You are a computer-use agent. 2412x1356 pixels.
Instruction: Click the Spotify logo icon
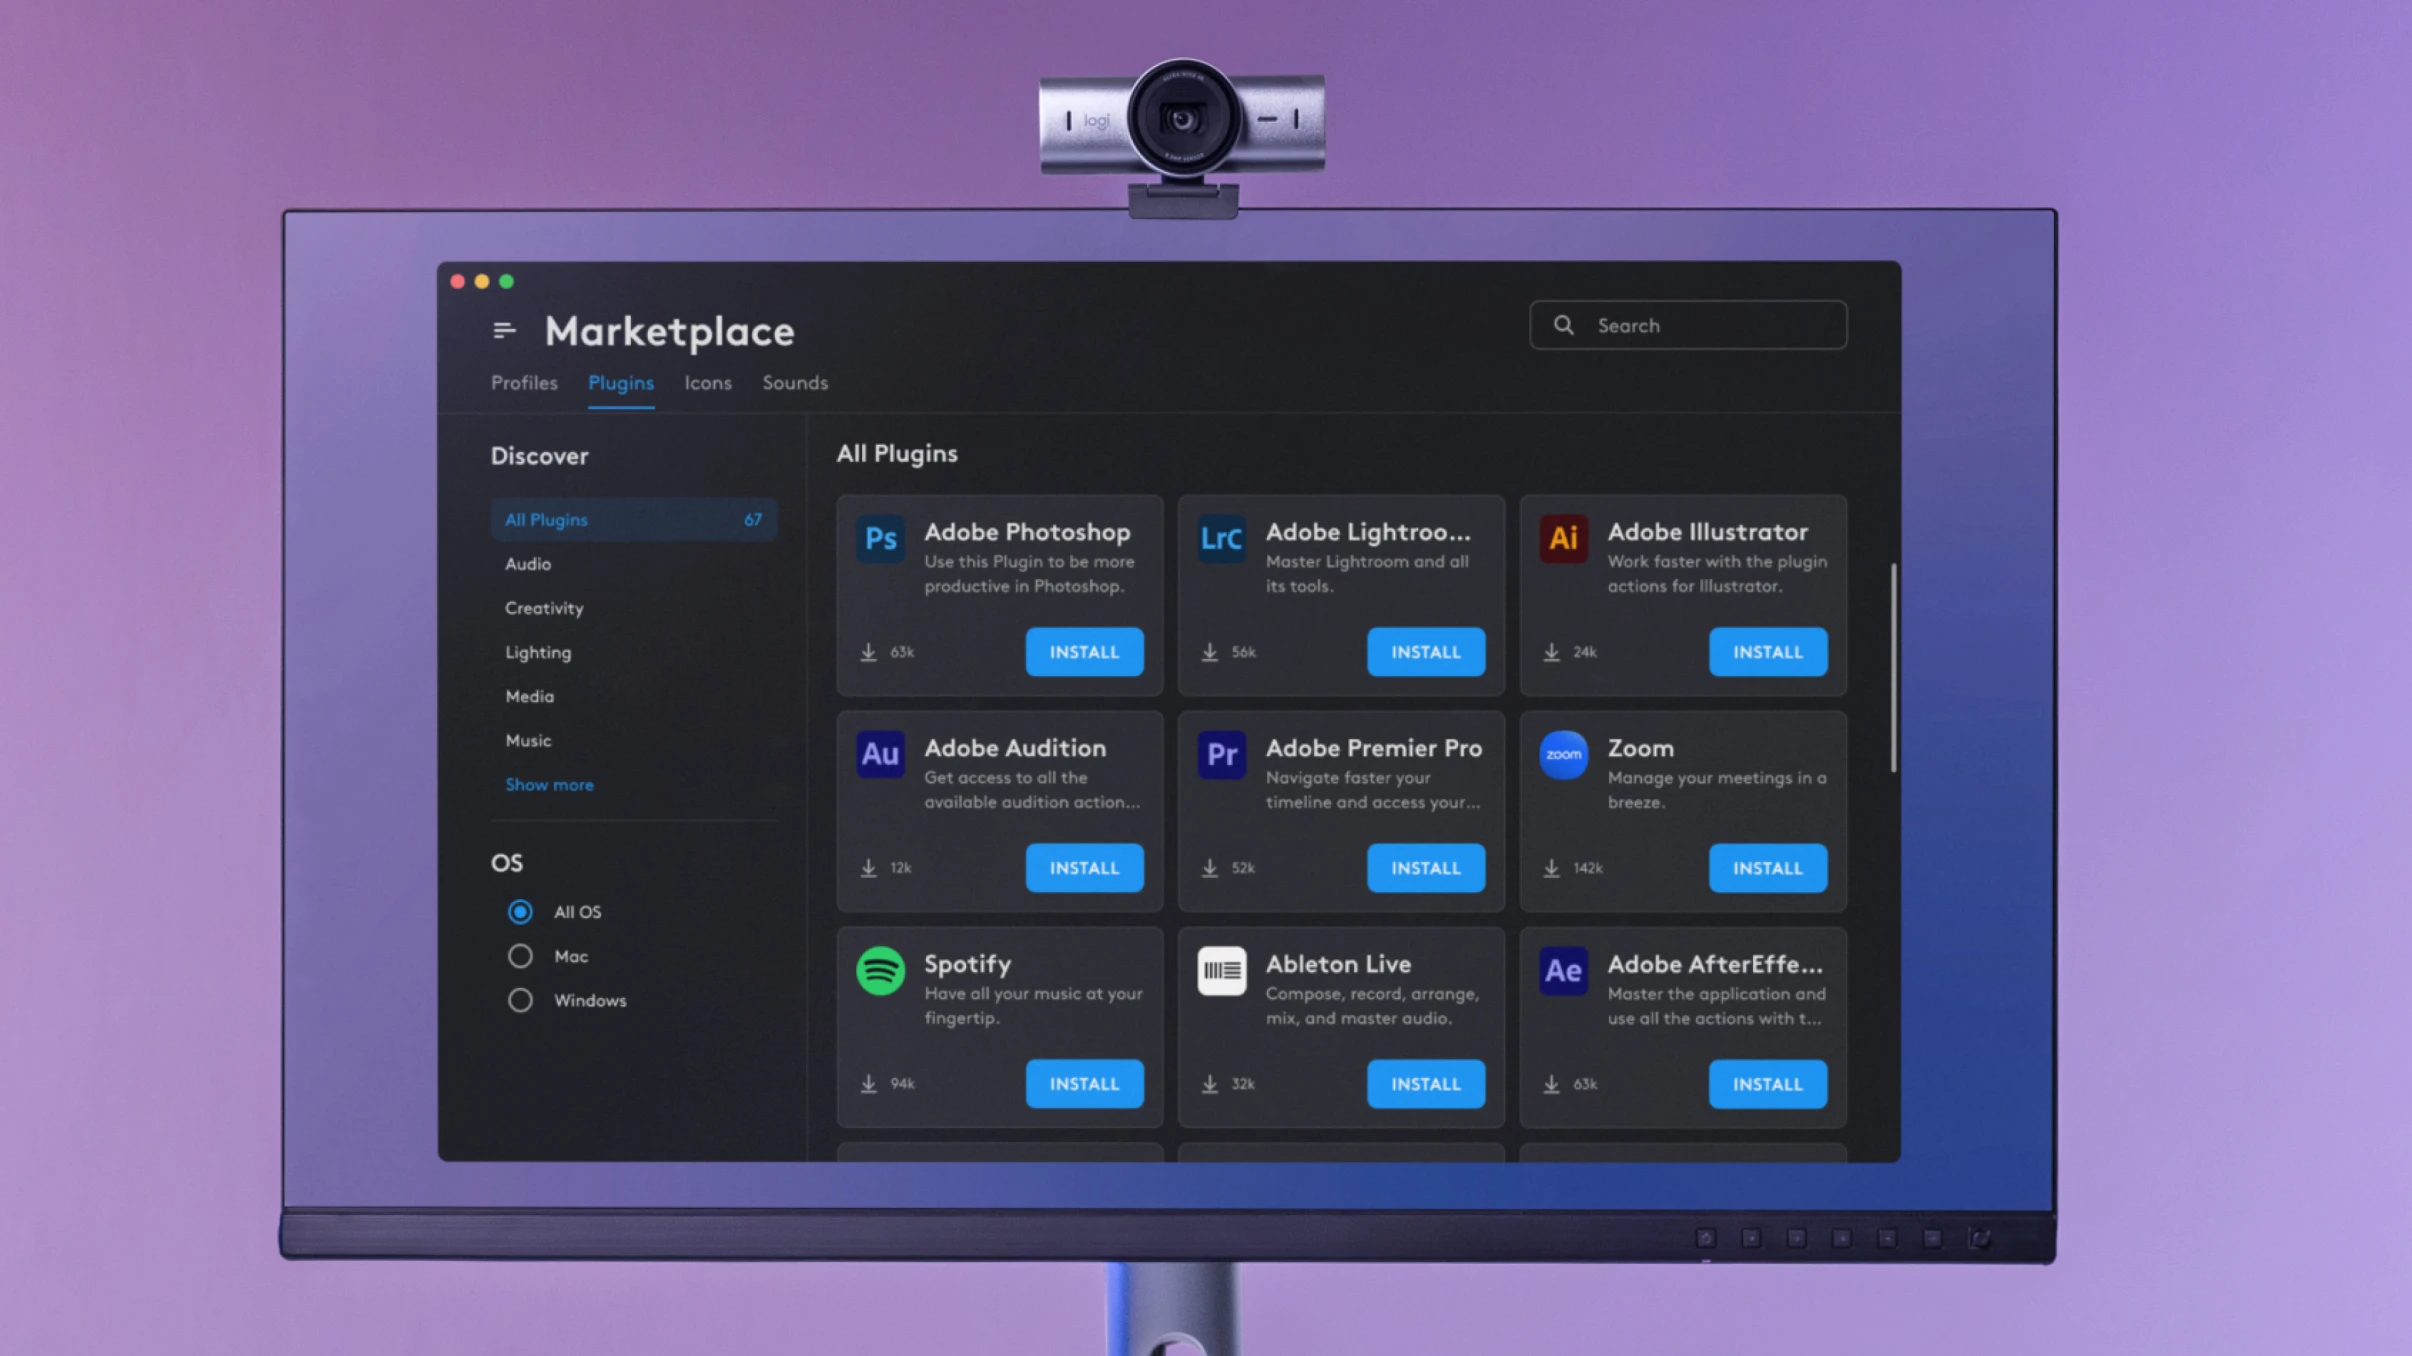click(x=880, y=970)
